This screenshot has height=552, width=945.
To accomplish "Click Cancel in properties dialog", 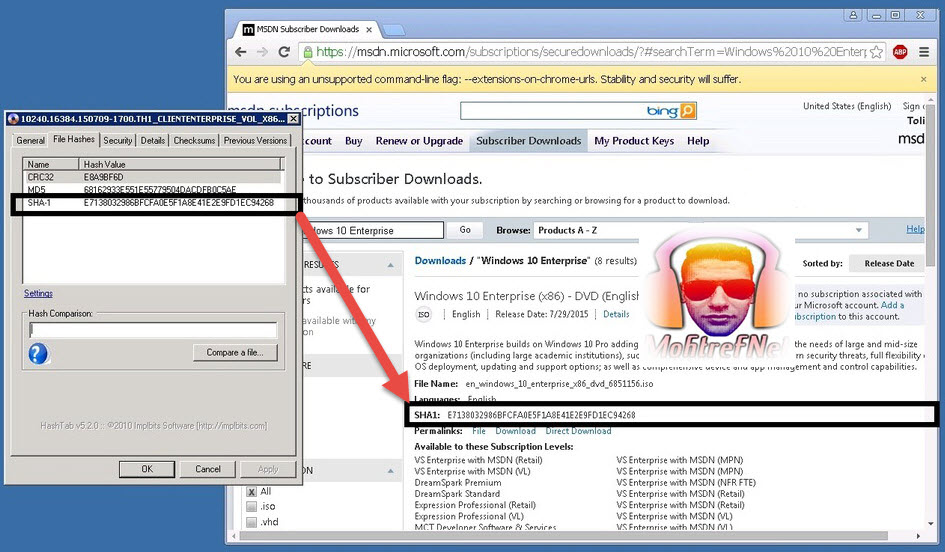I will coord(208,469).
